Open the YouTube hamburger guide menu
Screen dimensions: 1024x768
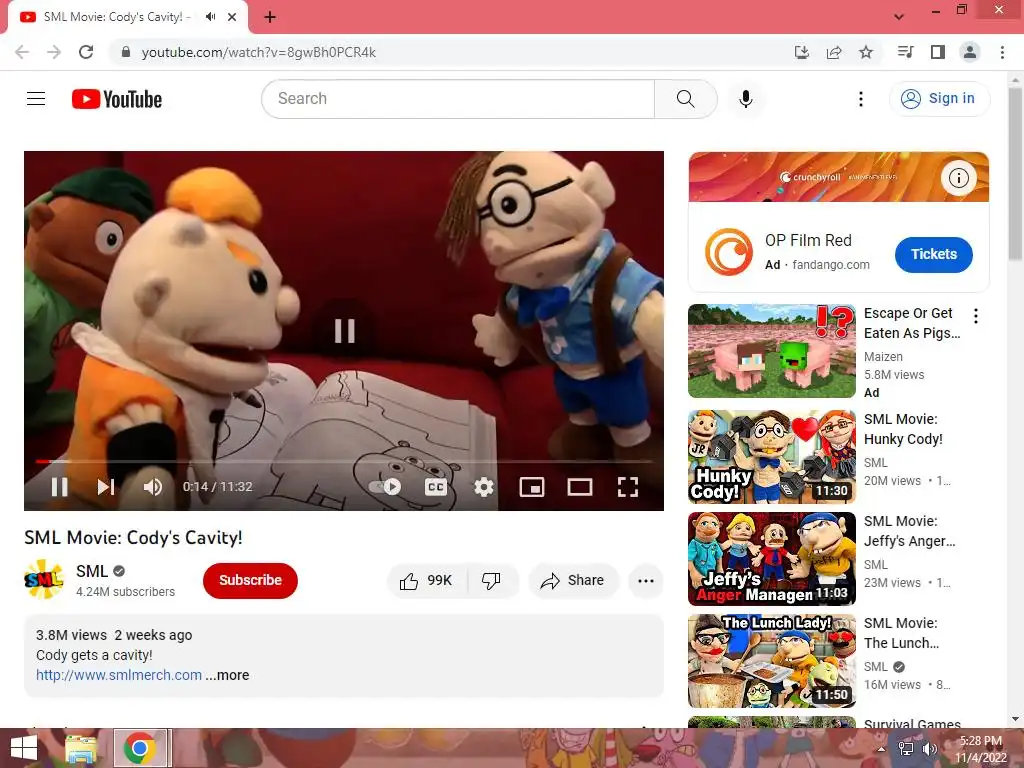pos(36,99)
